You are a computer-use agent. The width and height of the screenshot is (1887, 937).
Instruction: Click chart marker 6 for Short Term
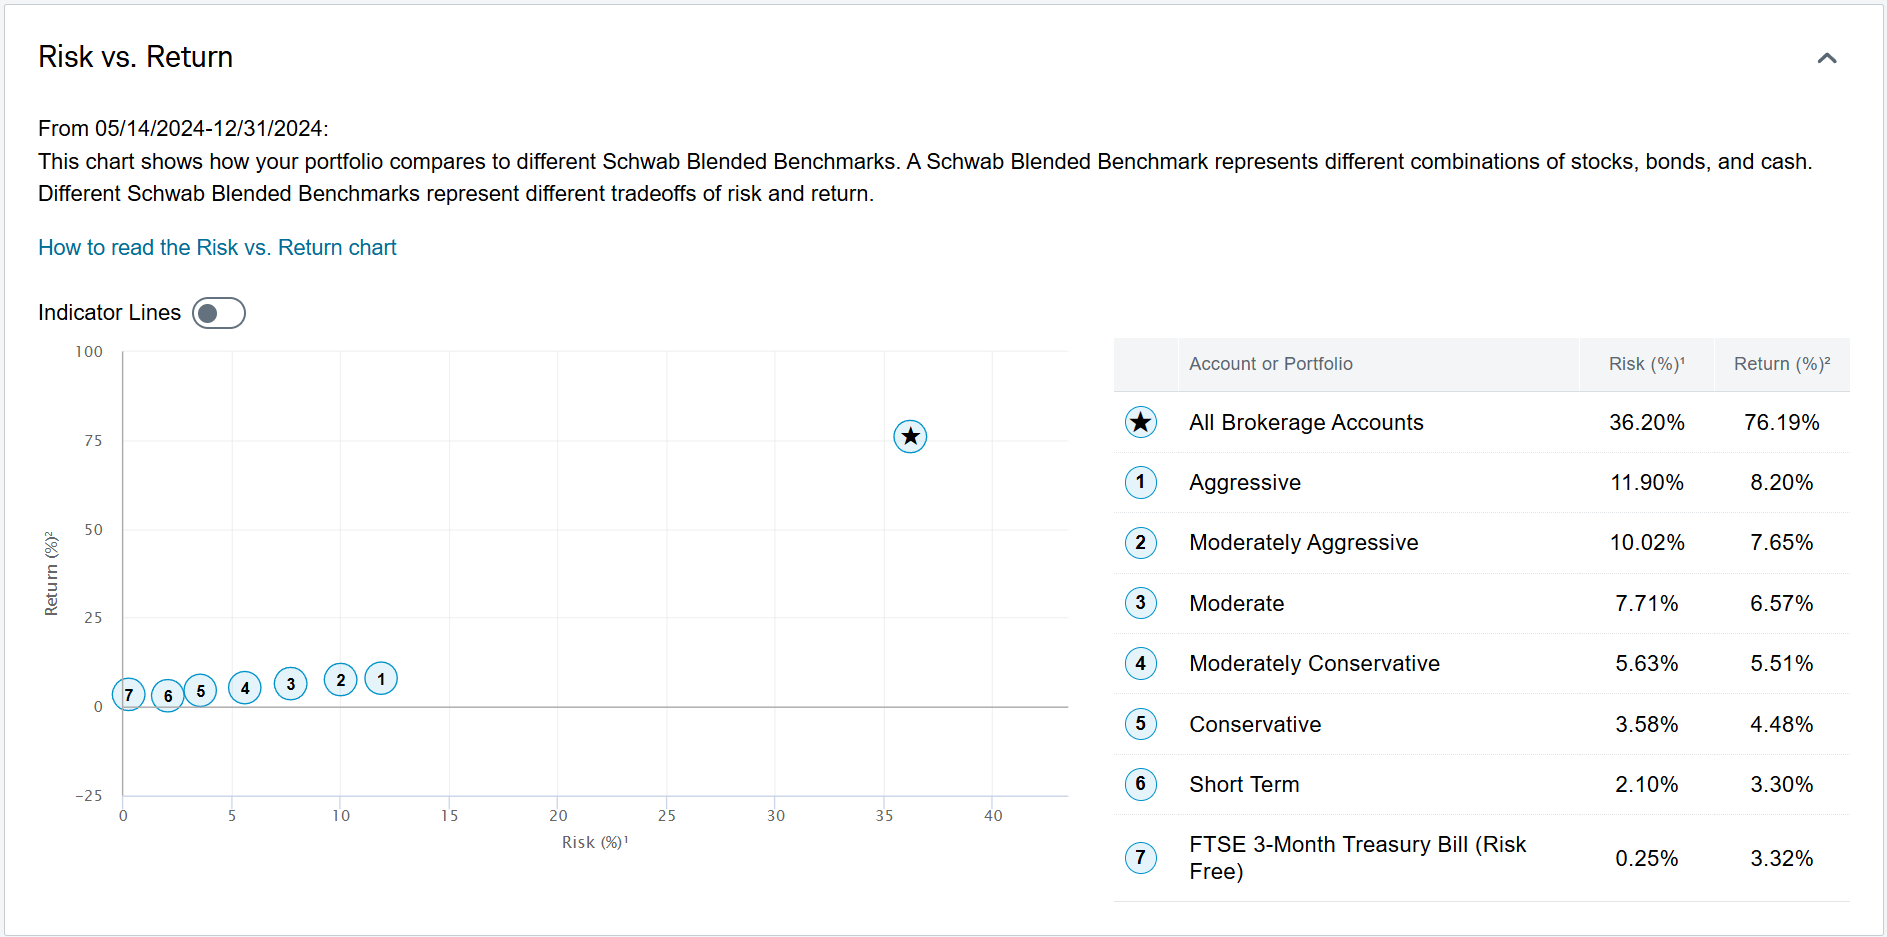coord(168,695)
